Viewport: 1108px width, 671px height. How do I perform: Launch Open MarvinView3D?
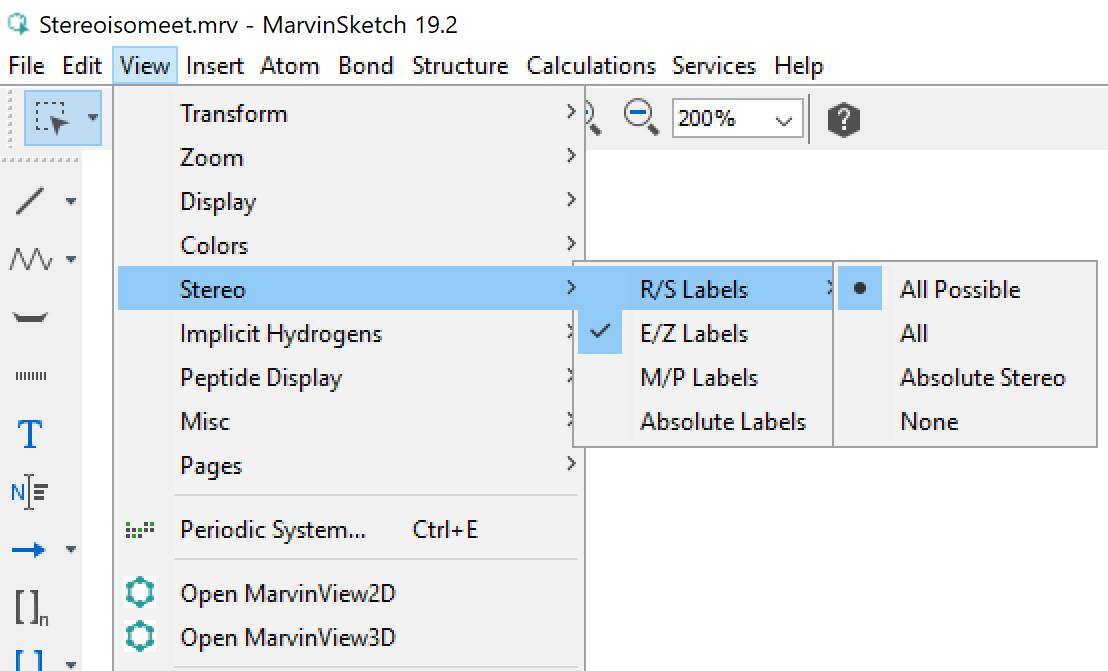click(288, 638)
